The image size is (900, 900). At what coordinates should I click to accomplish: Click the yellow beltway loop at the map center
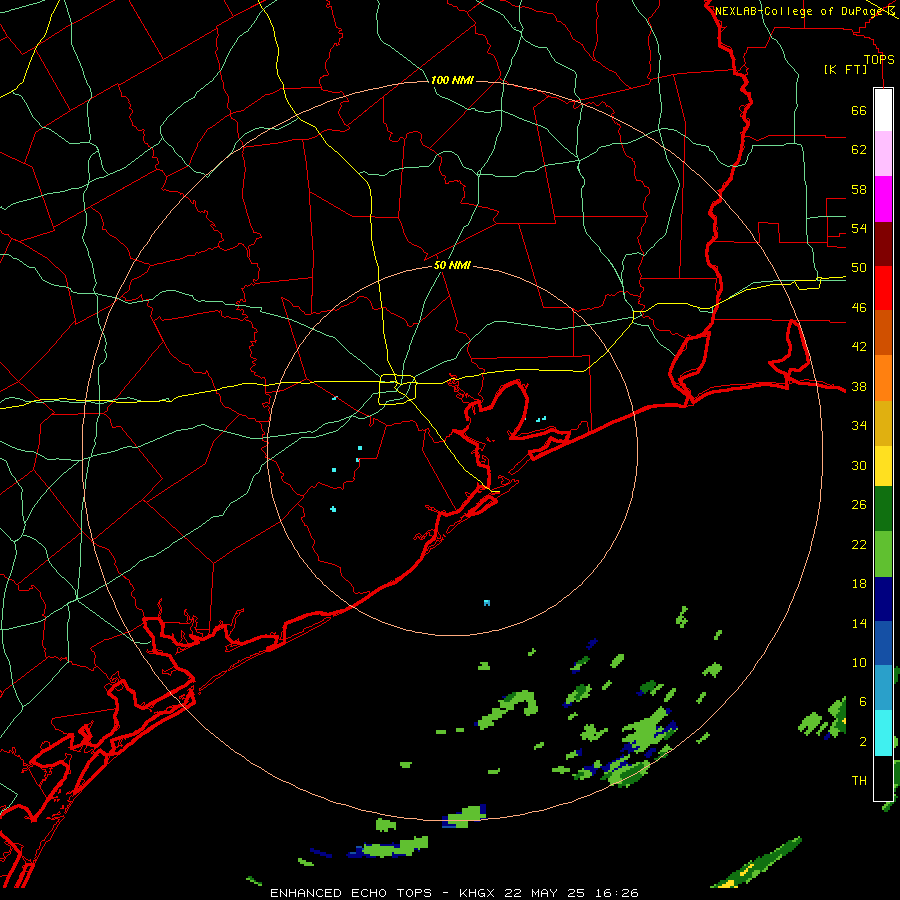pyautogui.click(x=398, y=389)
